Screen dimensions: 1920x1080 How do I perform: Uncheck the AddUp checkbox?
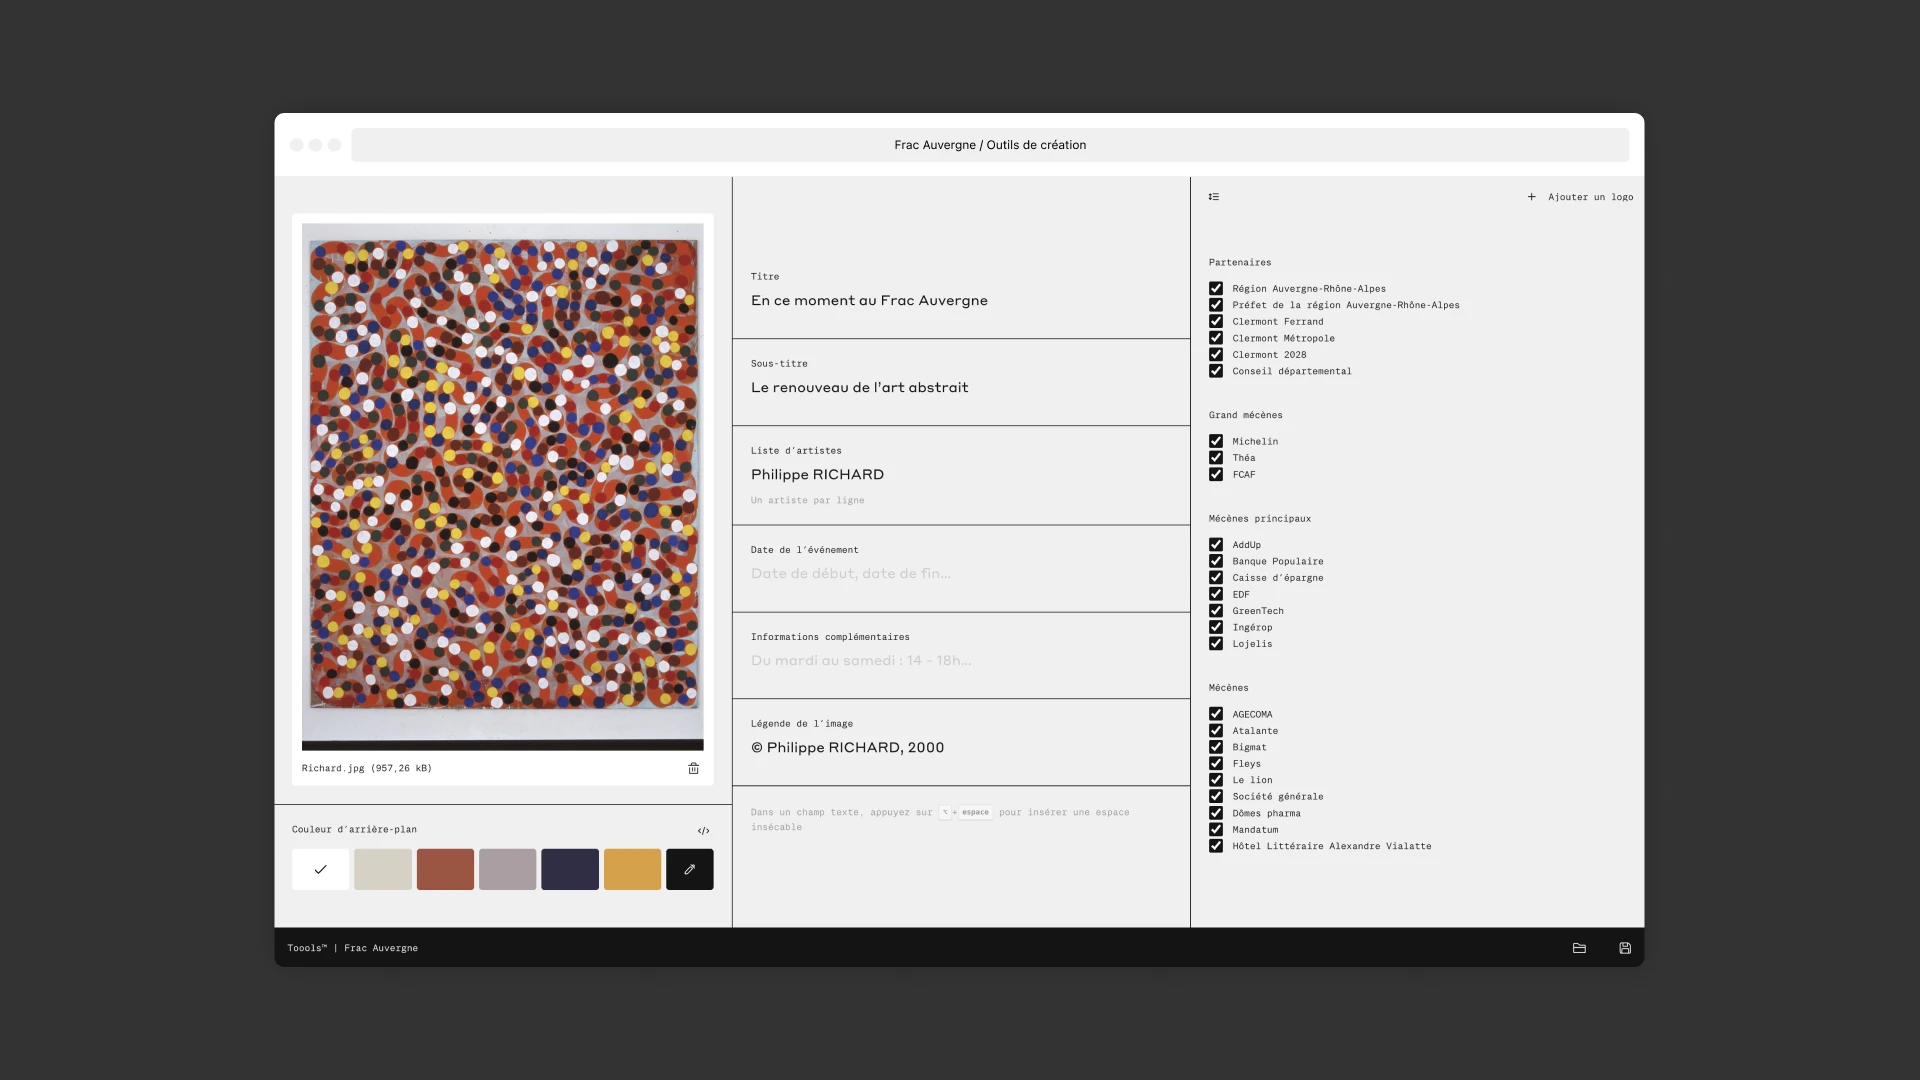click(1216, 545)
